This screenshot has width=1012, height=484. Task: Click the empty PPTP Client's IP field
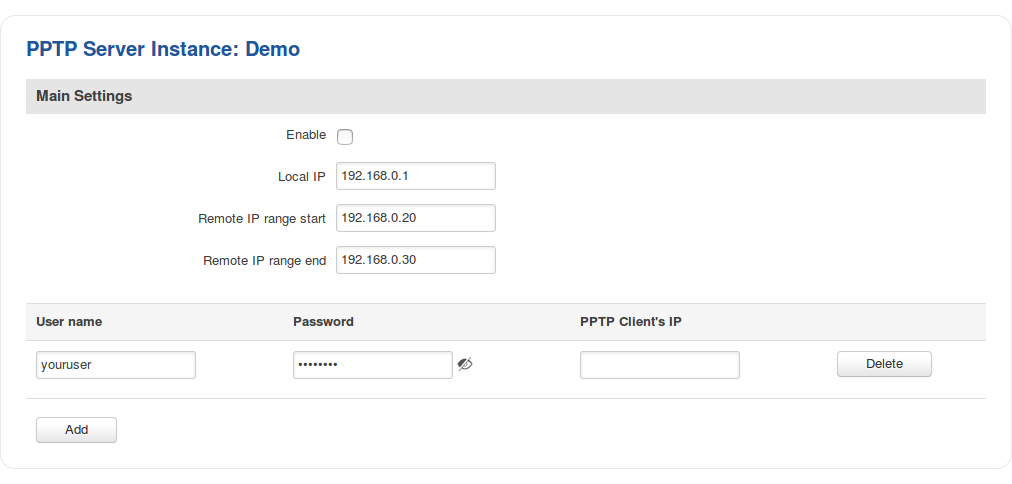[659, 365]
